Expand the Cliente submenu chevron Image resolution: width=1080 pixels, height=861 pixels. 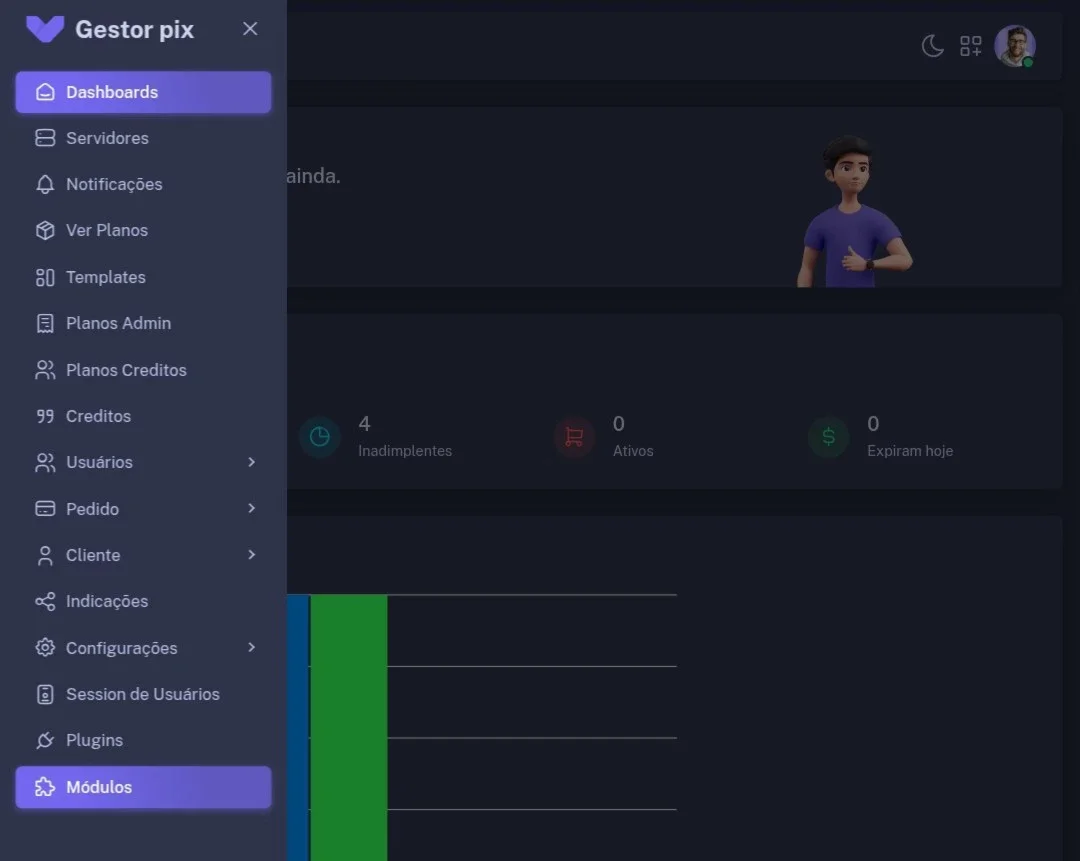251,554
